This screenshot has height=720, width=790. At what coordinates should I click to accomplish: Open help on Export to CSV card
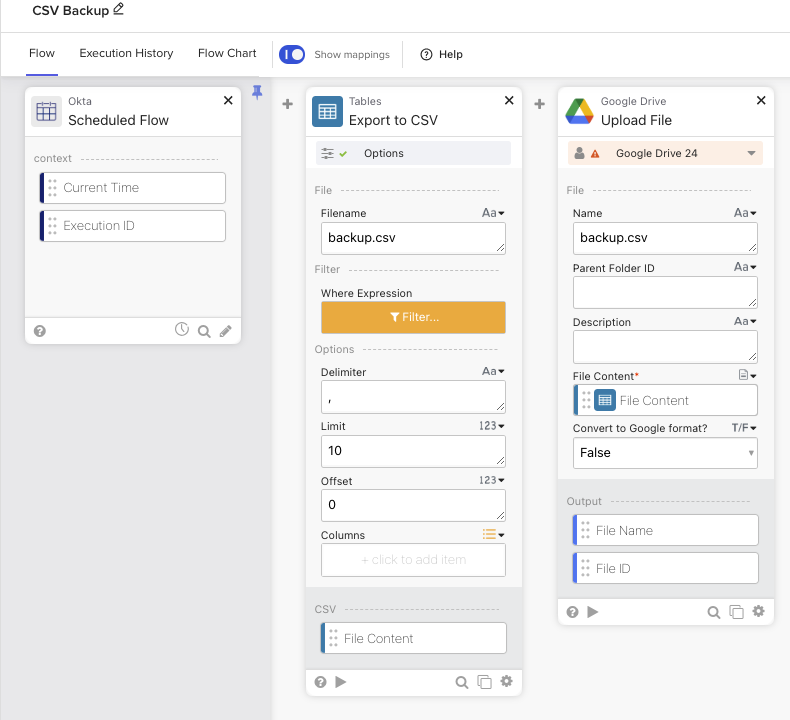(x=320, y=682)
